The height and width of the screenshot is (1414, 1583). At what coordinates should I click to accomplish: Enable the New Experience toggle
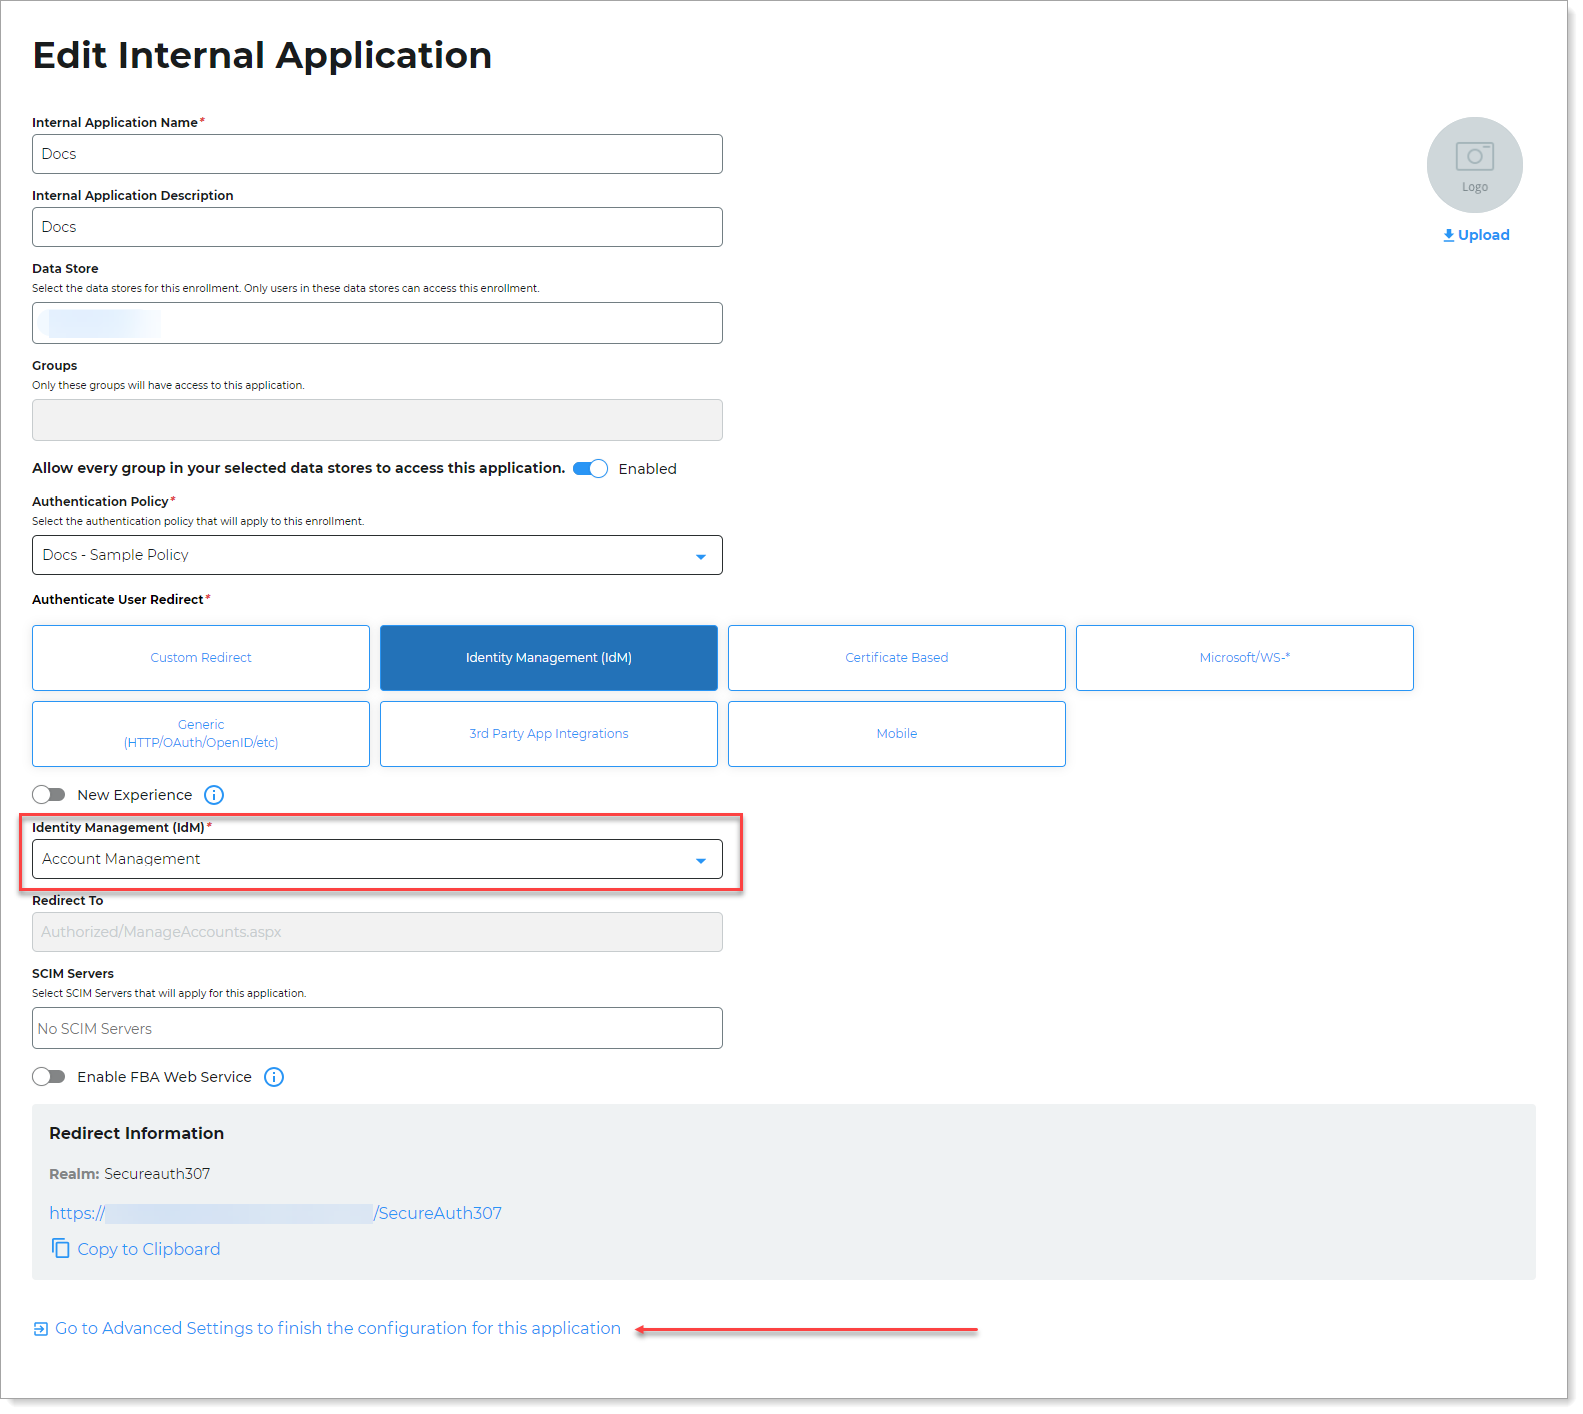(x=49, y=795)
